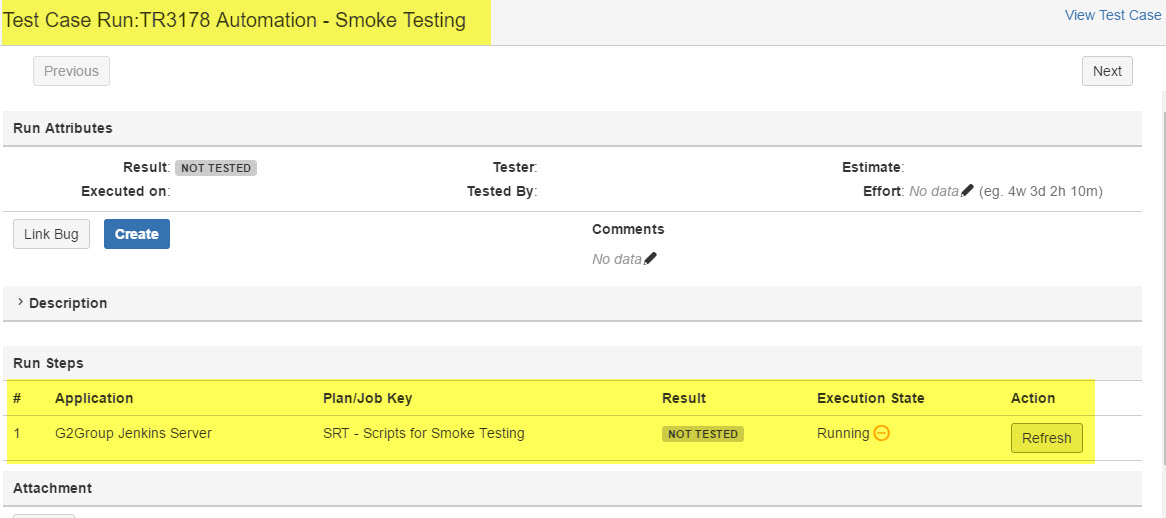This screenshot has width=1166, height=518.
Task: Select the G2Group Jenkins Server application cell
Action: point(133,433)
